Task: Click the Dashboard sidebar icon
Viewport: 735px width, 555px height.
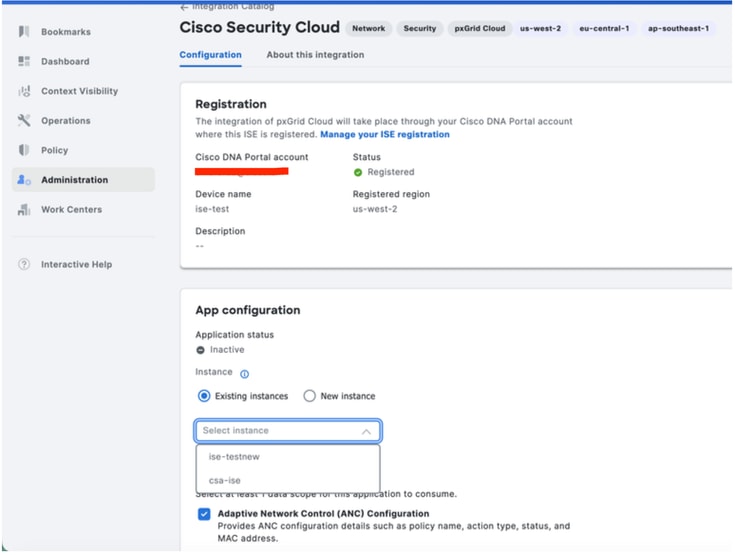Action: coord(24,61)
